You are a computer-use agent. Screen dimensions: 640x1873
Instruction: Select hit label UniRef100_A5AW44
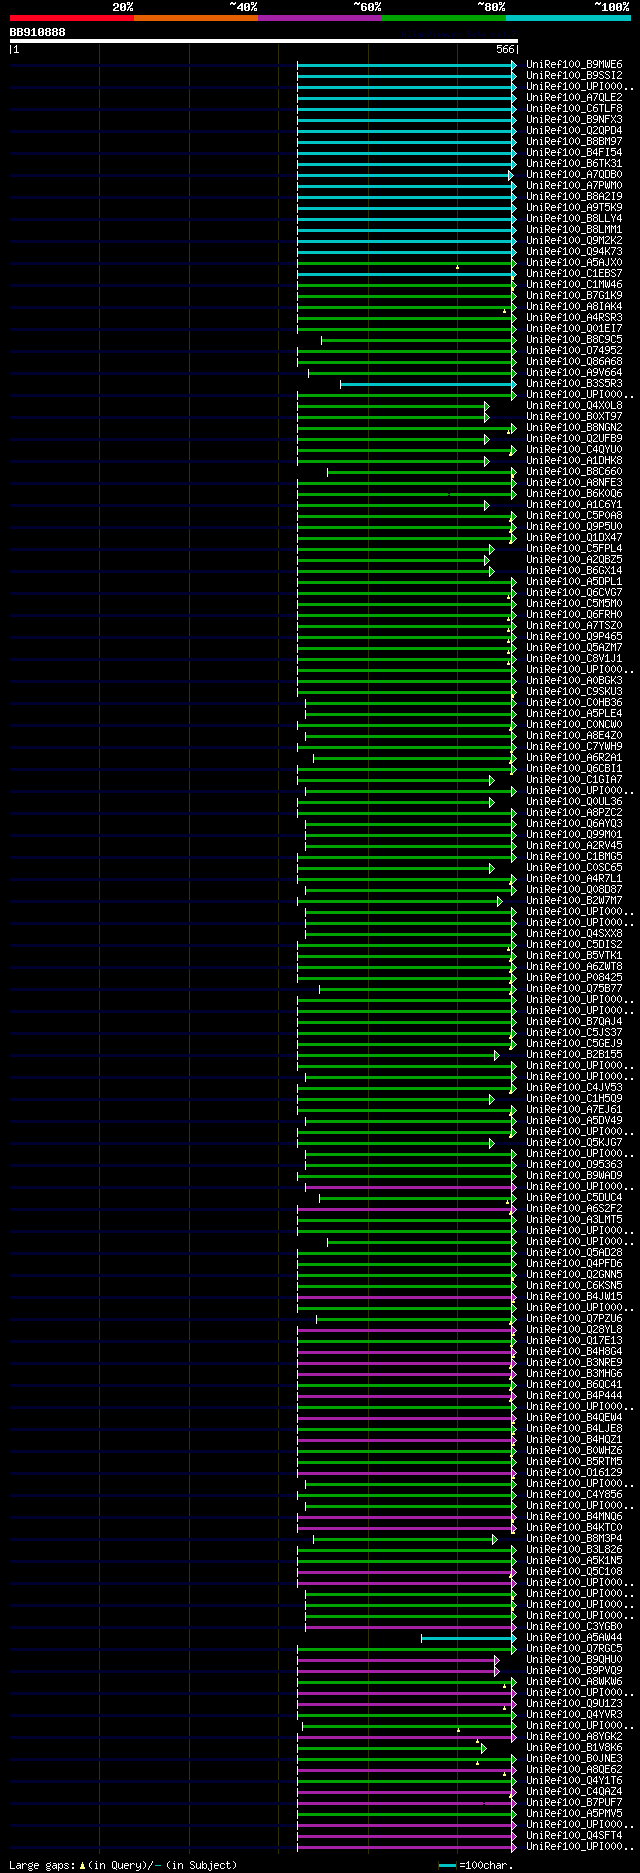tap(574, 1637)
